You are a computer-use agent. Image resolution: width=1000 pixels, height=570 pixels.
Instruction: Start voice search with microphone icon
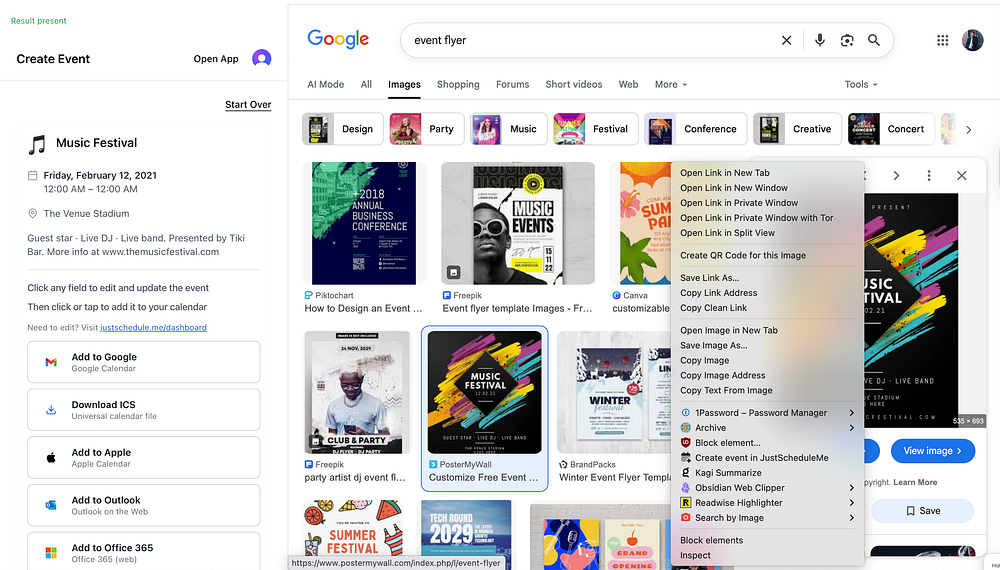pos(820,40)
